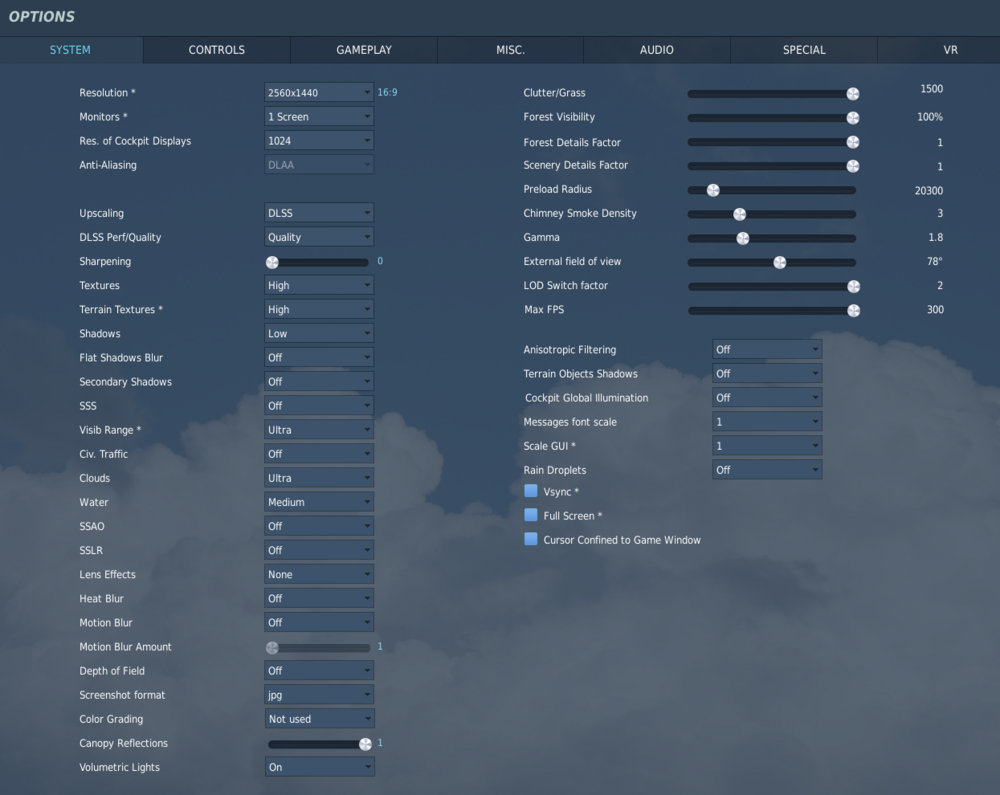
Task: Open the Heat Blur dropdown
Action: pyautogui.click(x=319, y=599)
